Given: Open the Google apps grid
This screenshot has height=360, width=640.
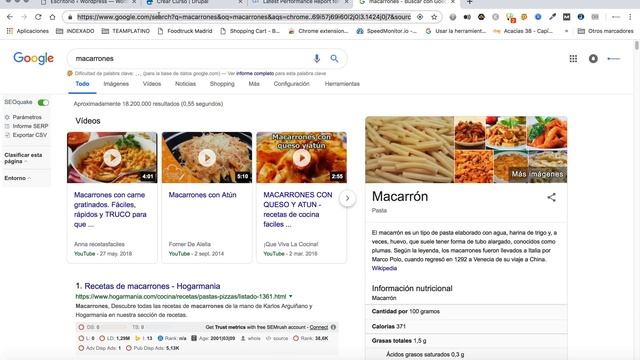Looking at the screenshot, I should coord(573,58).
